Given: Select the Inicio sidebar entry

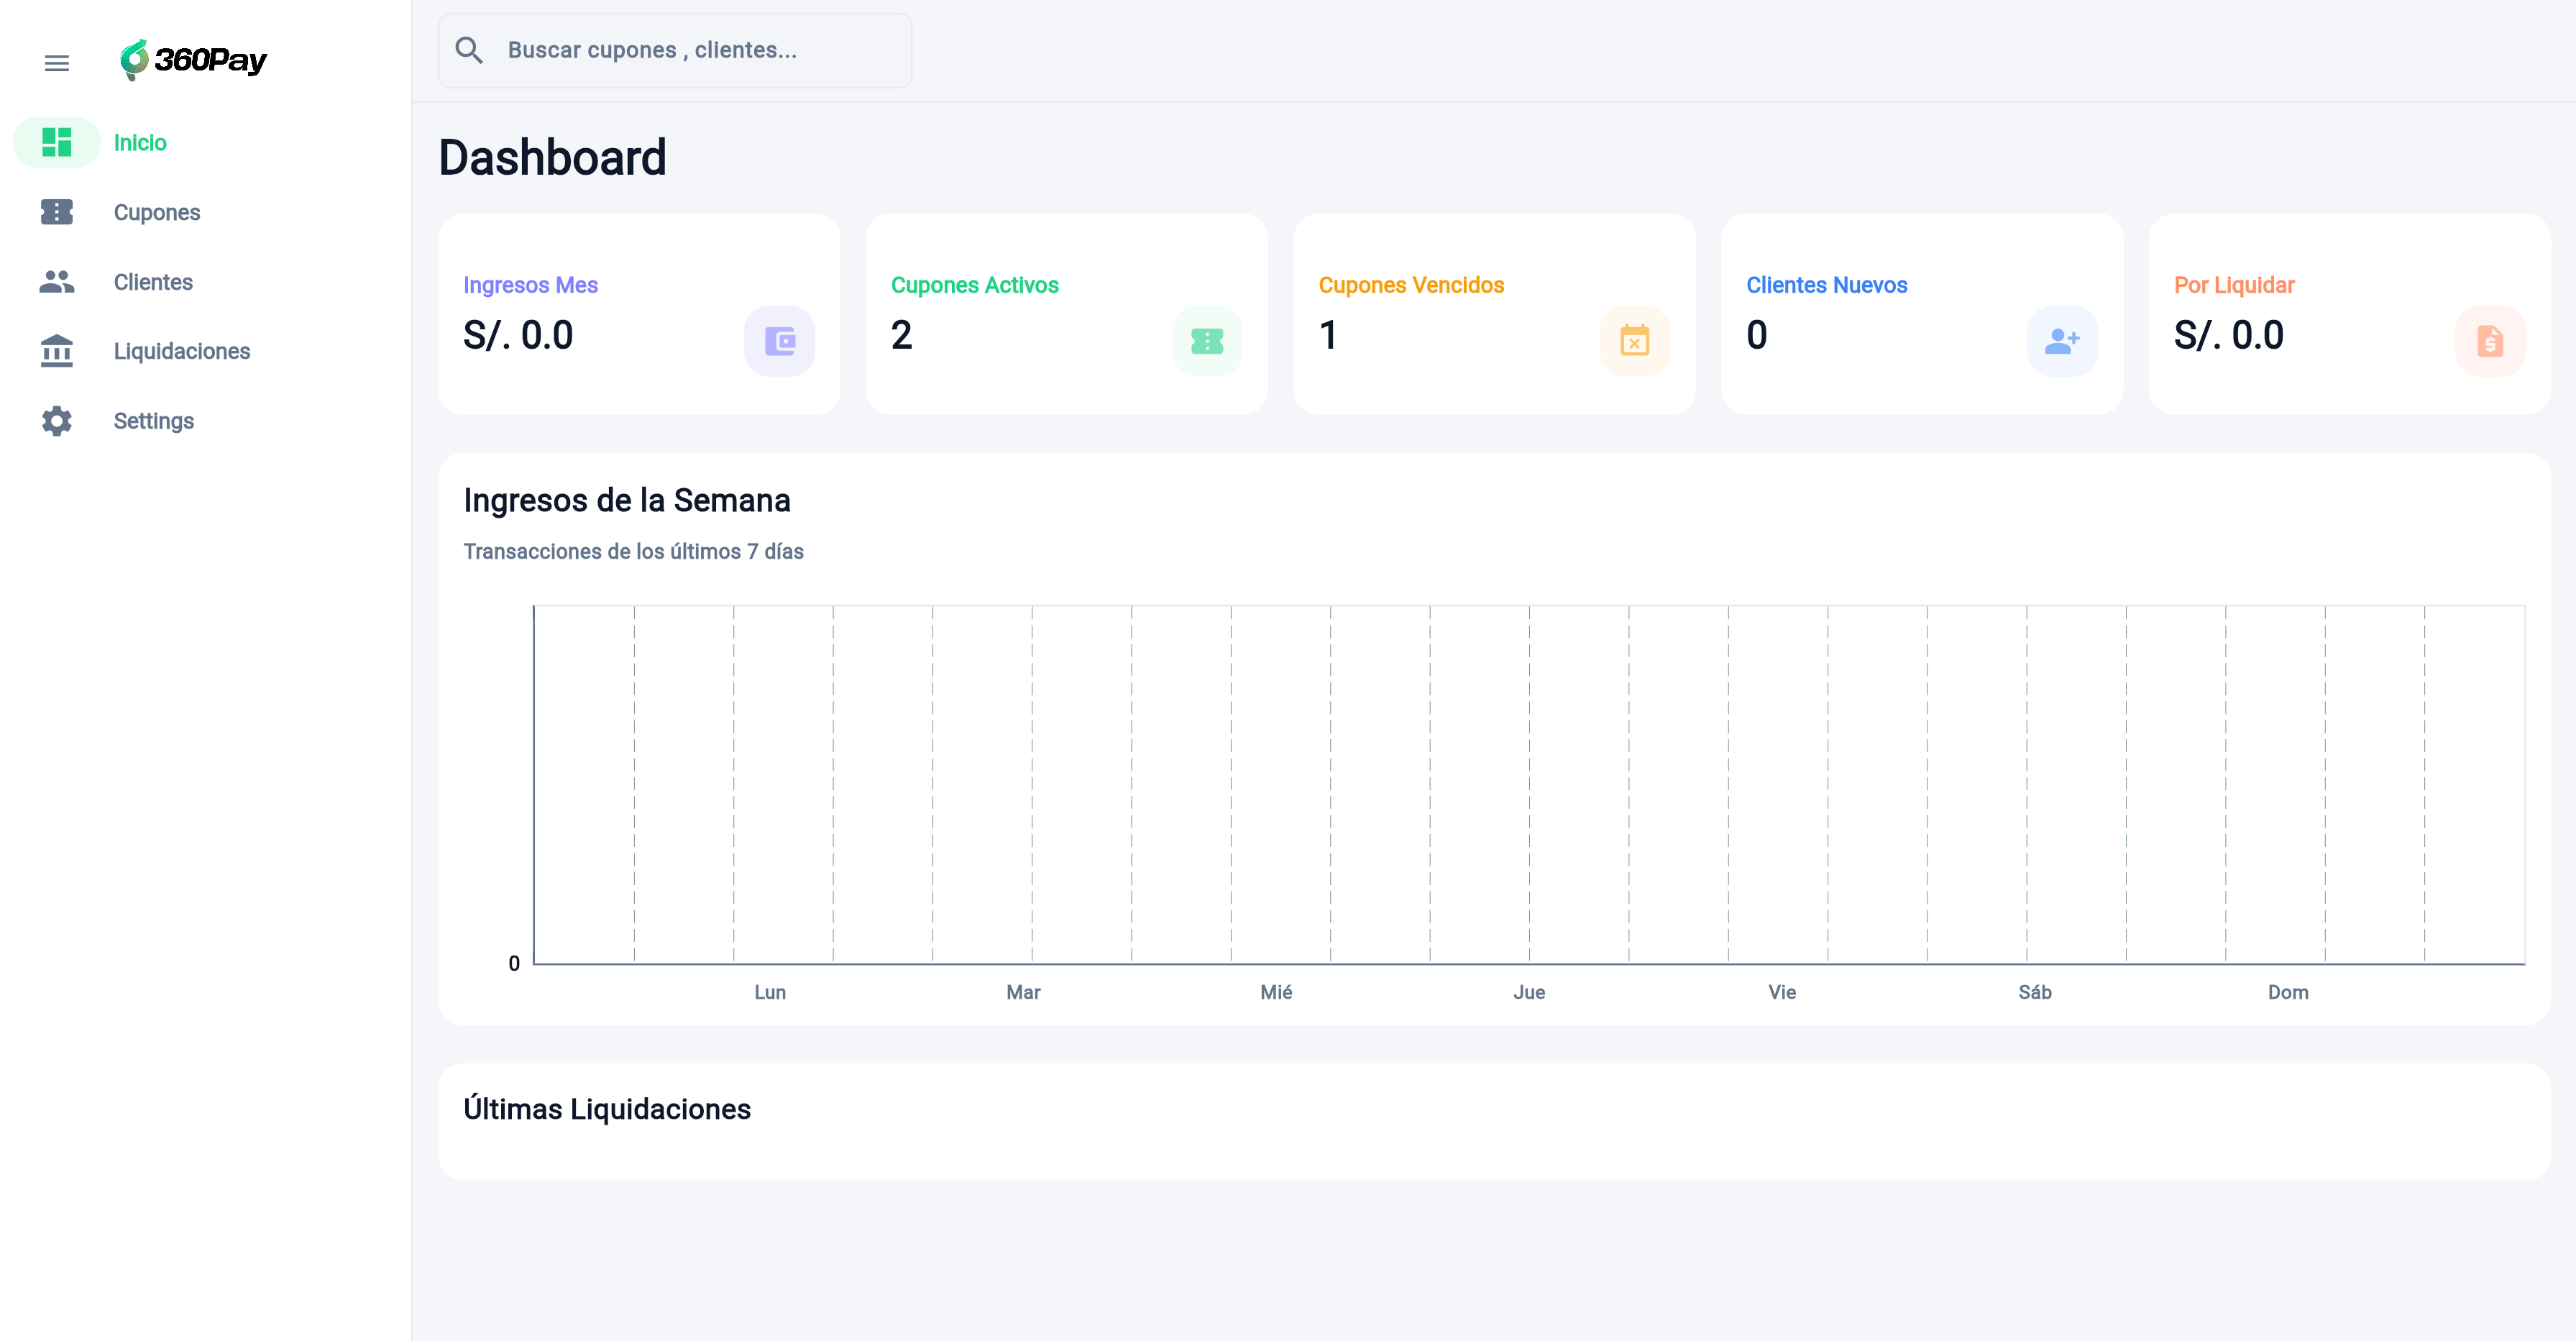Looking at the screenshot, I should click(x=140, y=142).
